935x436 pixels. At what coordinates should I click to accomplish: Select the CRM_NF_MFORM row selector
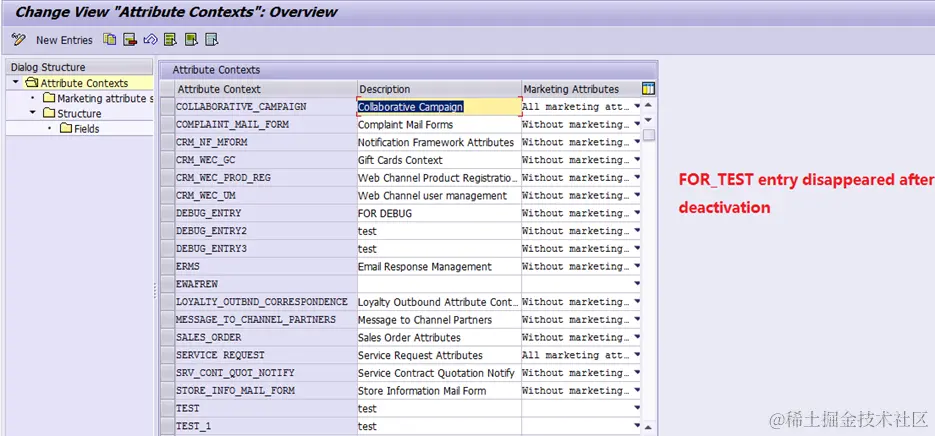[167, 143]
